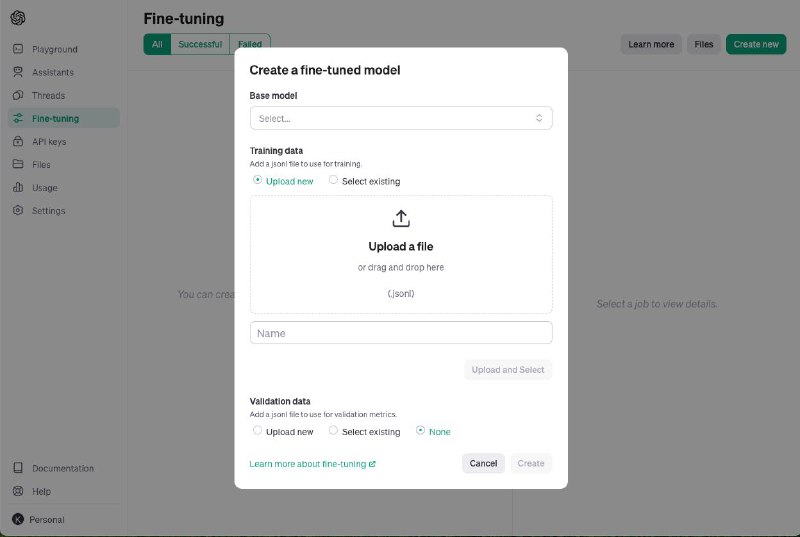Click the Base model label
Screen dimensions: 800x537
tap(273, 95)
